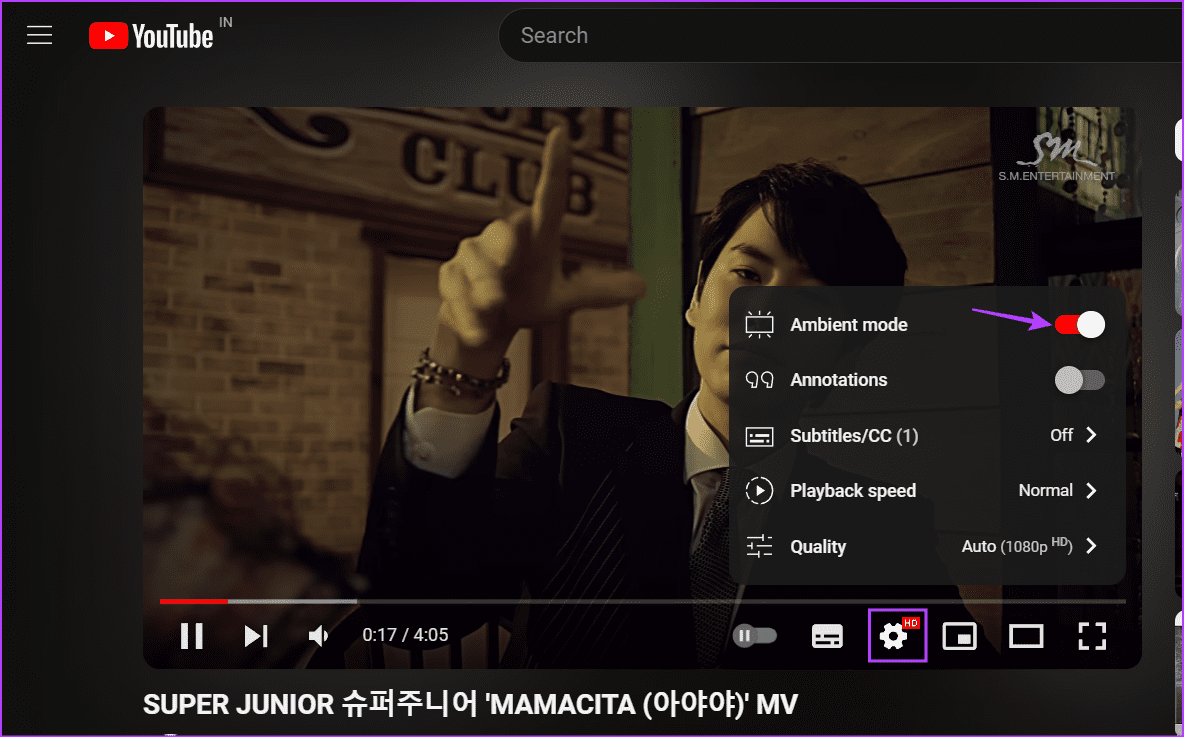Viewport: 1184px width, 737px height.
Task: Click the 'Normal' playback speed value
Action: point(1046,491)
